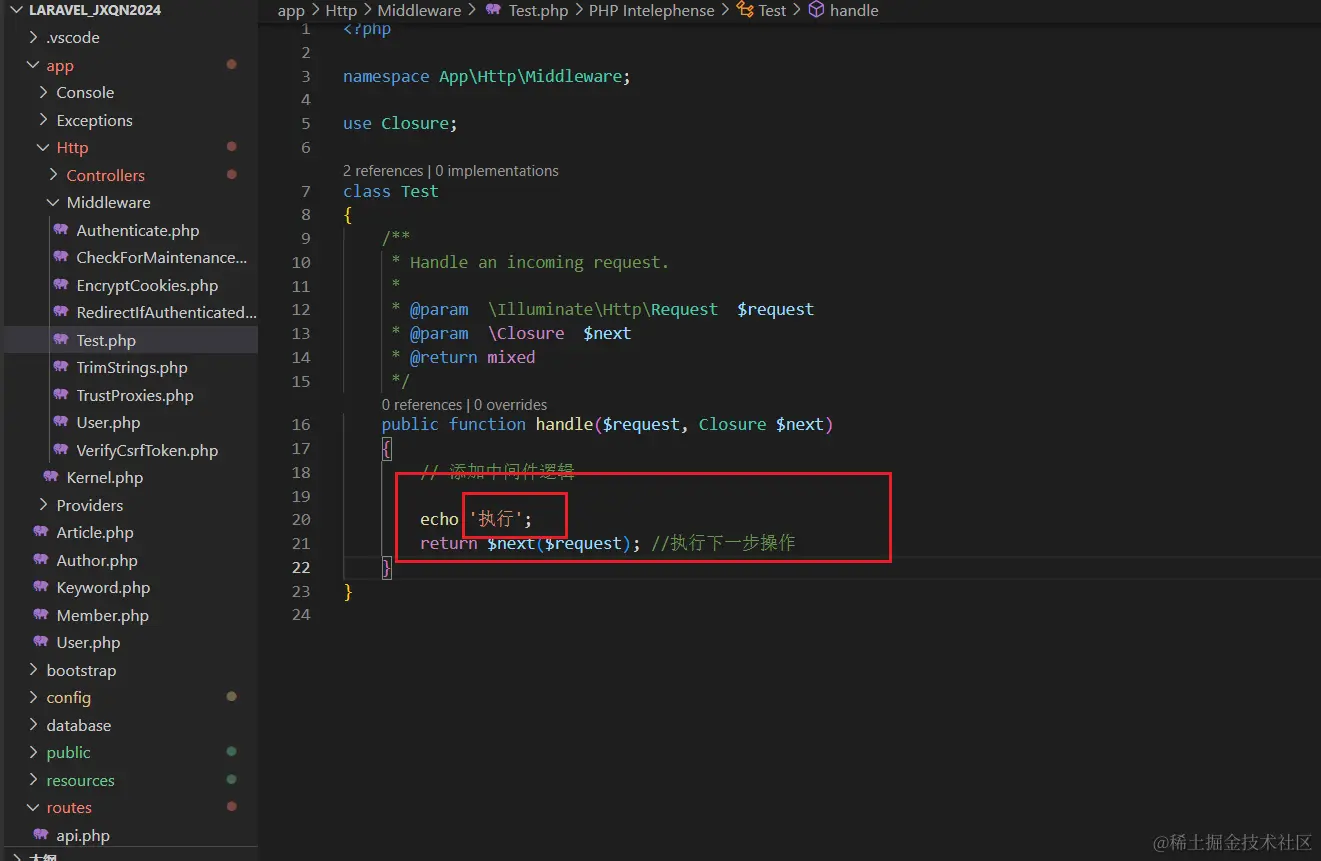Click PHP icon of Kernel.php
Viewport: 1321px width, 861px height.
tap(51, 477)
